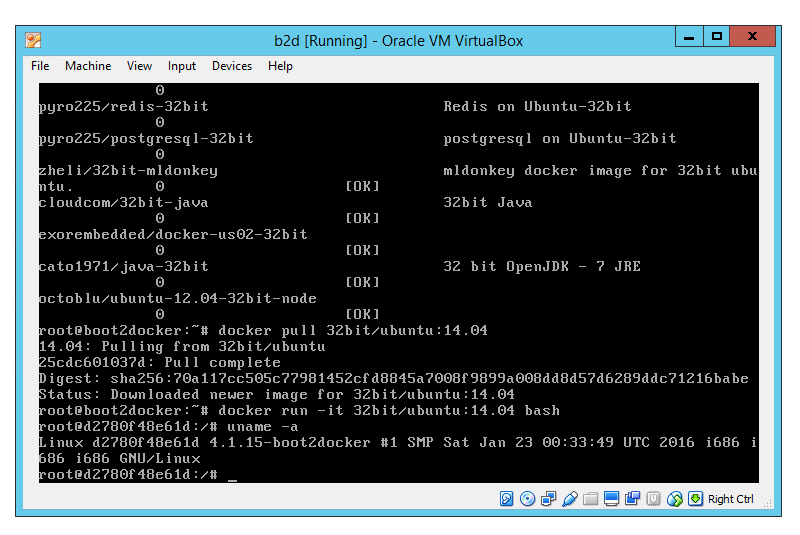The height and width of the screenshot is (535, 800).
Task: Click '25cdc601037d: Pull complete' line
Action: tap(160, 363)
